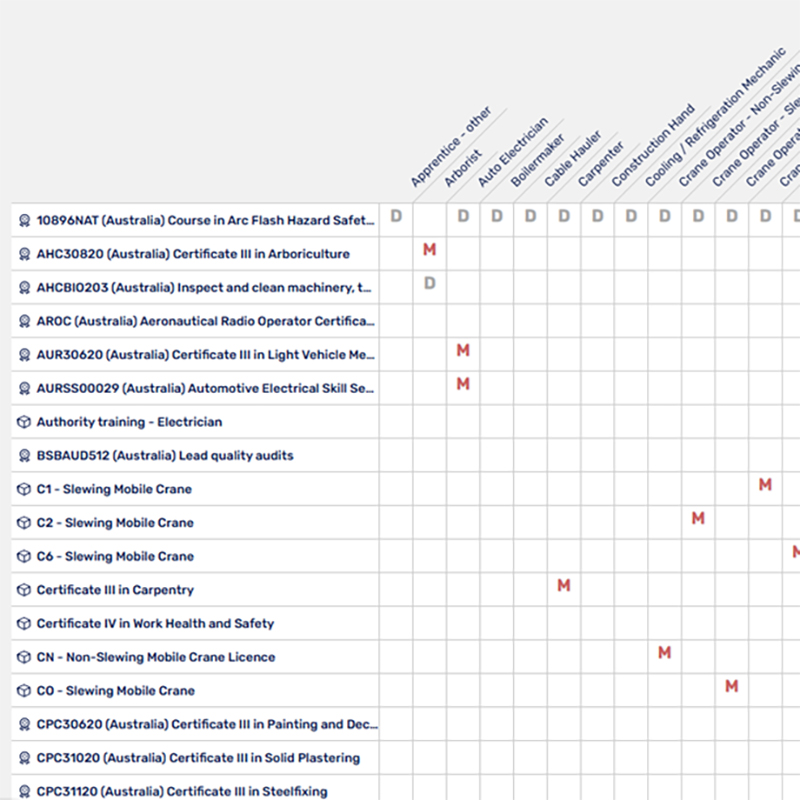The height and width of the screenshot is (800, 800).
Task: Select AROC Aeronautical Radio Operator Certificate row
Action: 205,321
